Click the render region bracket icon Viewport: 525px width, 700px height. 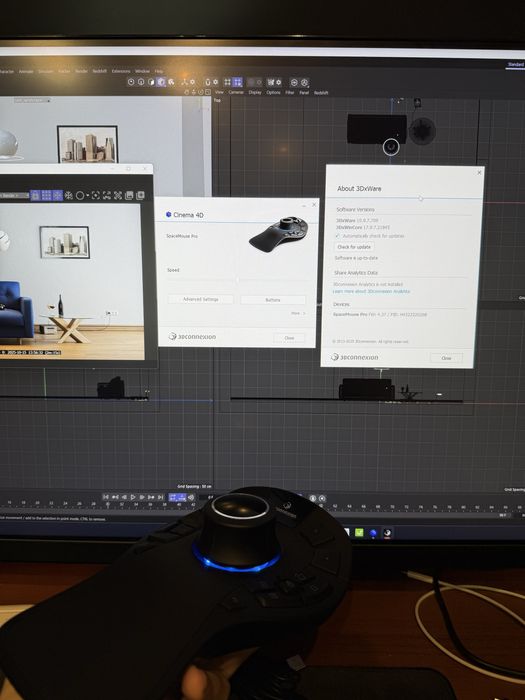pos(96,196)
